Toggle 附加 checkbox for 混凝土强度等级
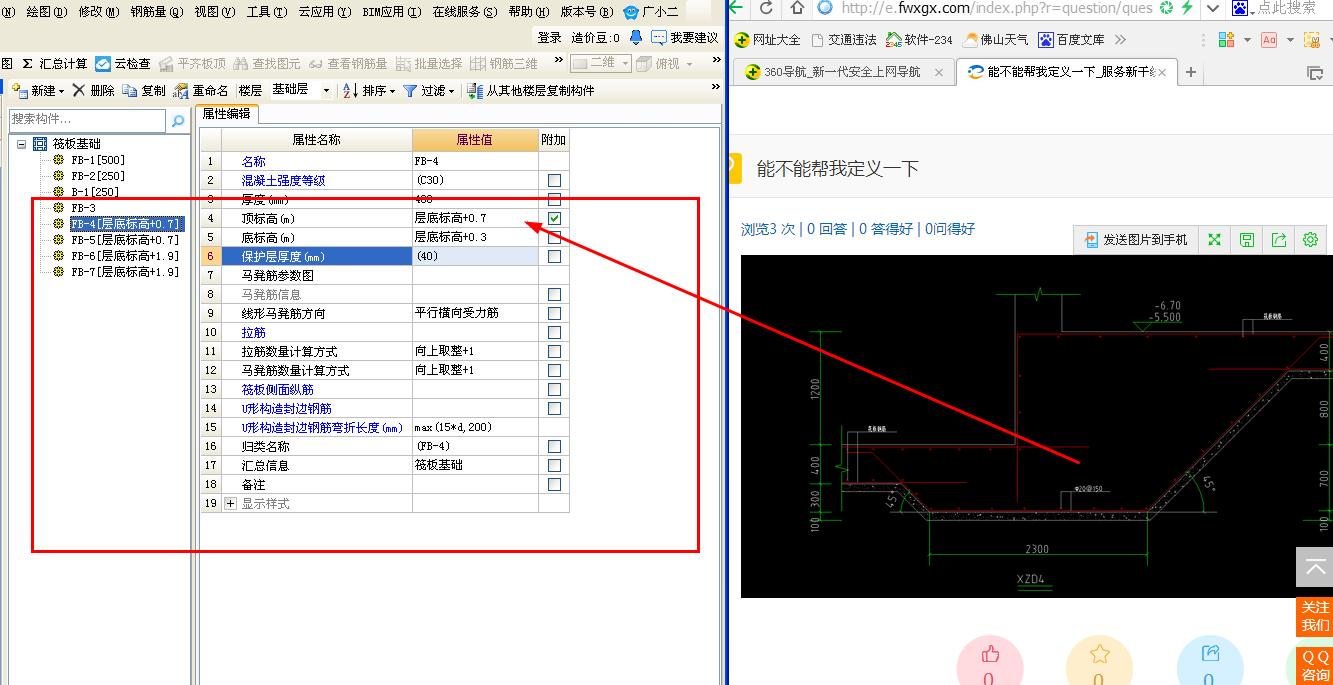1333x685 pixels. [x=554, y=181]
